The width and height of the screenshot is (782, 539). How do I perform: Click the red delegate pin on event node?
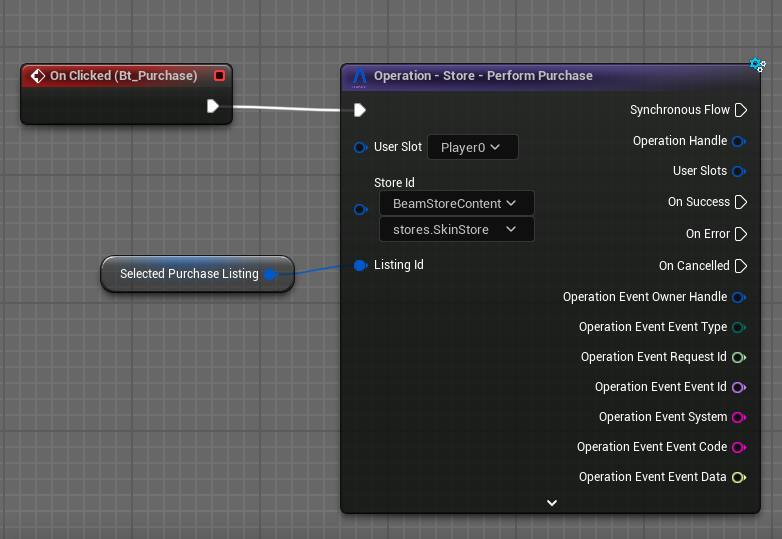pyautogui.click(x=219, y=76)
